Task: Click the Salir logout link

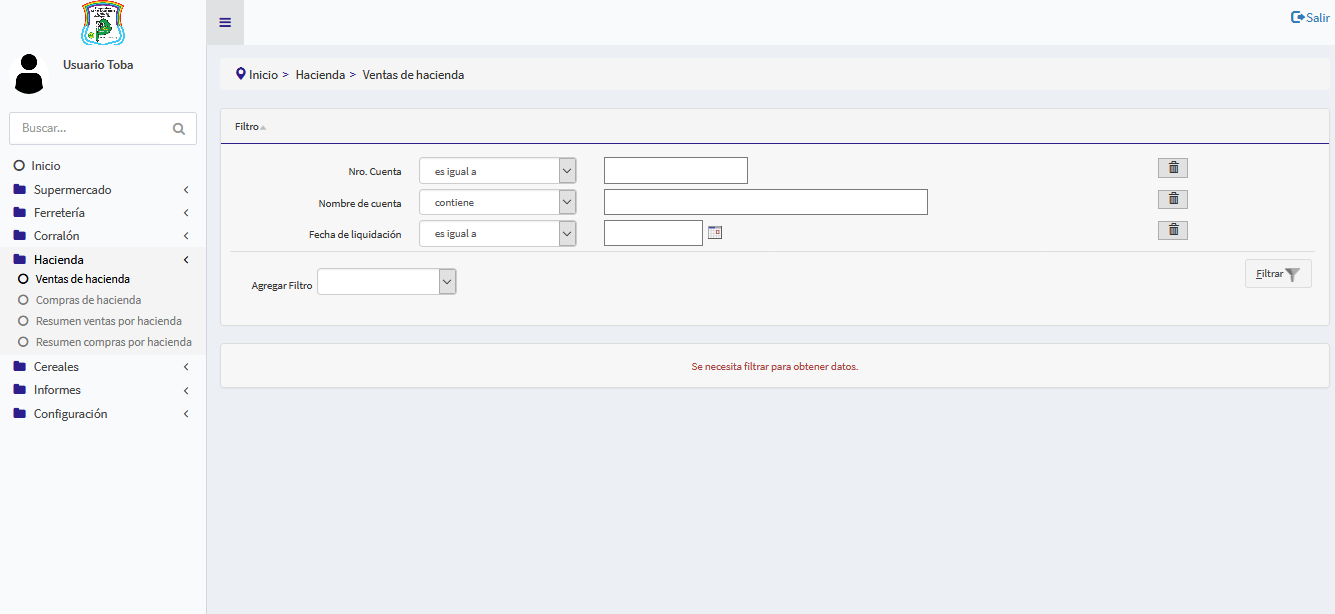Action: click(x=1310, y=17)
